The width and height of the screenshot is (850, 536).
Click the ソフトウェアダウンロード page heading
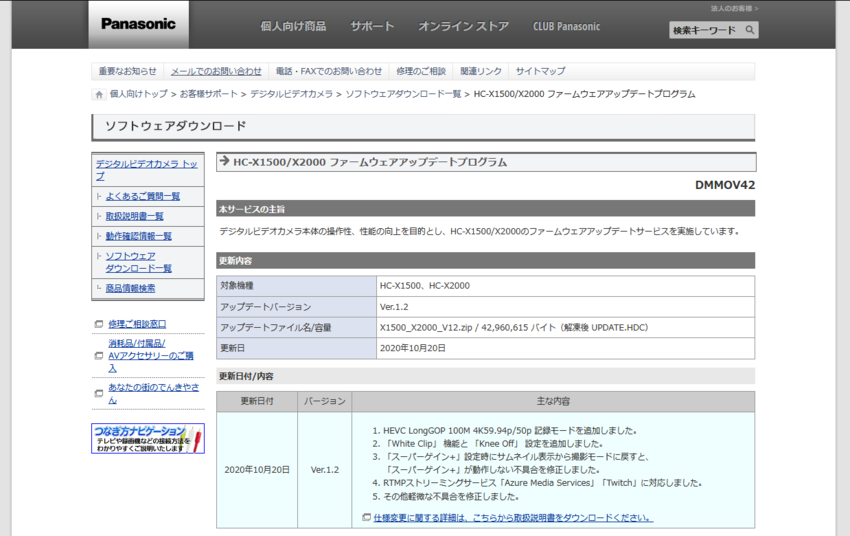(175, 126)
